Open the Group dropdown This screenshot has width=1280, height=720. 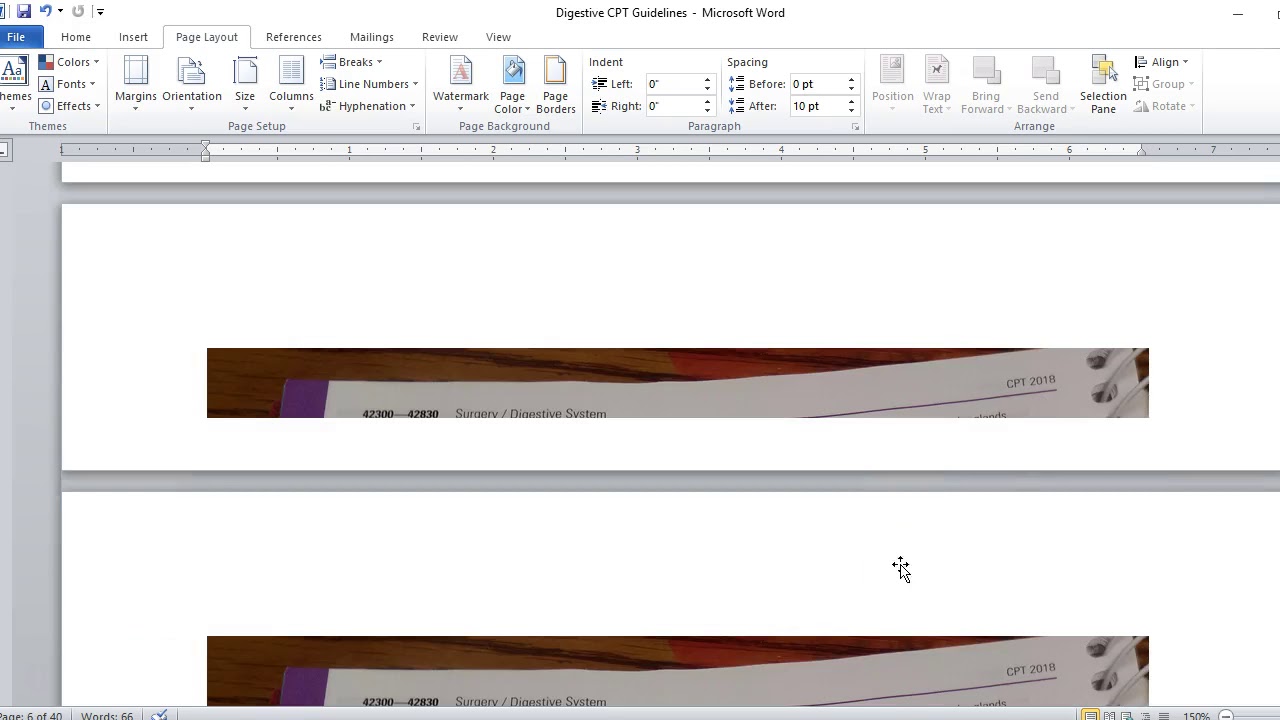pyautogui.click(x=1162, y=84)
